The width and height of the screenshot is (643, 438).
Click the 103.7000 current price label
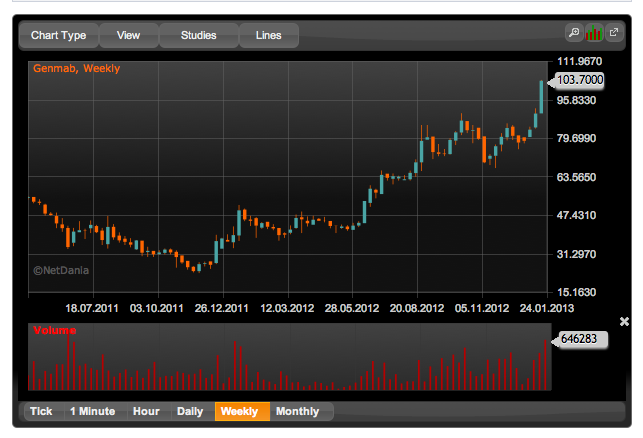click(579, 80)
